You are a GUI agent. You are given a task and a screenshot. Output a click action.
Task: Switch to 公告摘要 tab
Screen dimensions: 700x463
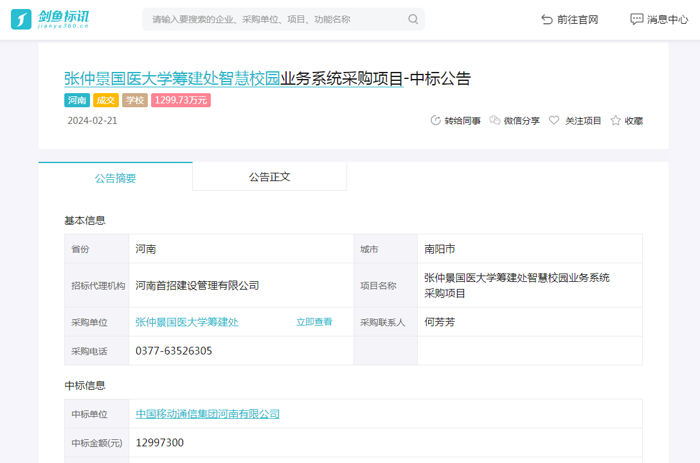tap(115, 178)
